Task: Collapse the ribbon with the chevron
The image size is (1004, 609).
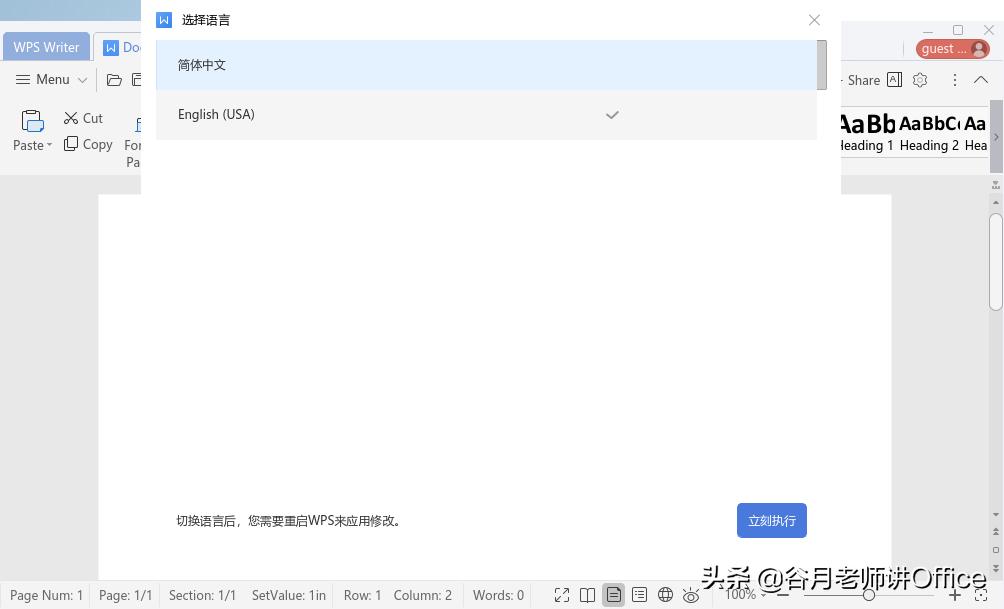Action: click(x=981, y=80)
